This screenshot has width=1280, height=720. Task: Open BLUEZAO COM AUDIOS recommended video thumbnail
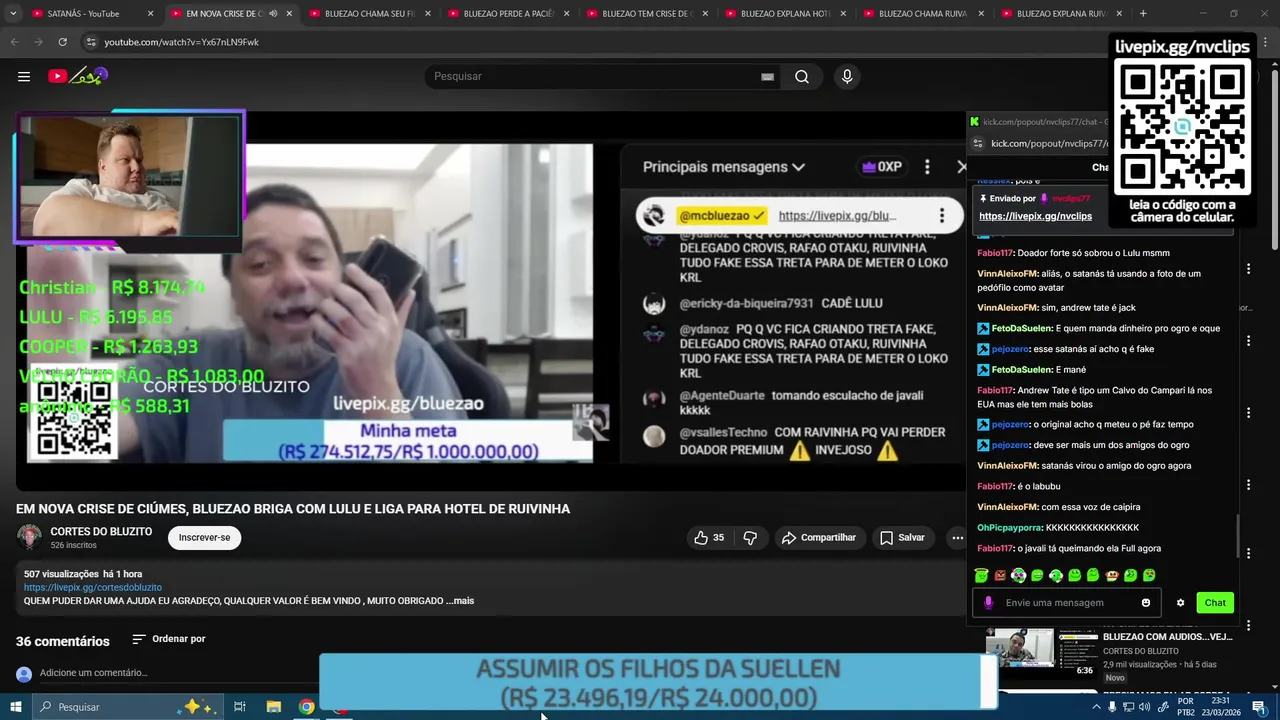pyautogui.click(x=1043, y=652)
